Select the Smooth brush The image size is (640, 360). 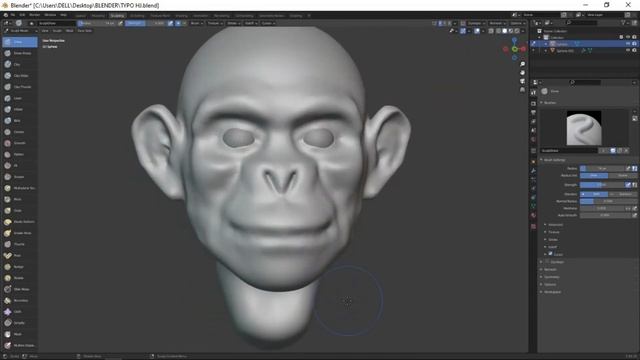coord(20,143)
